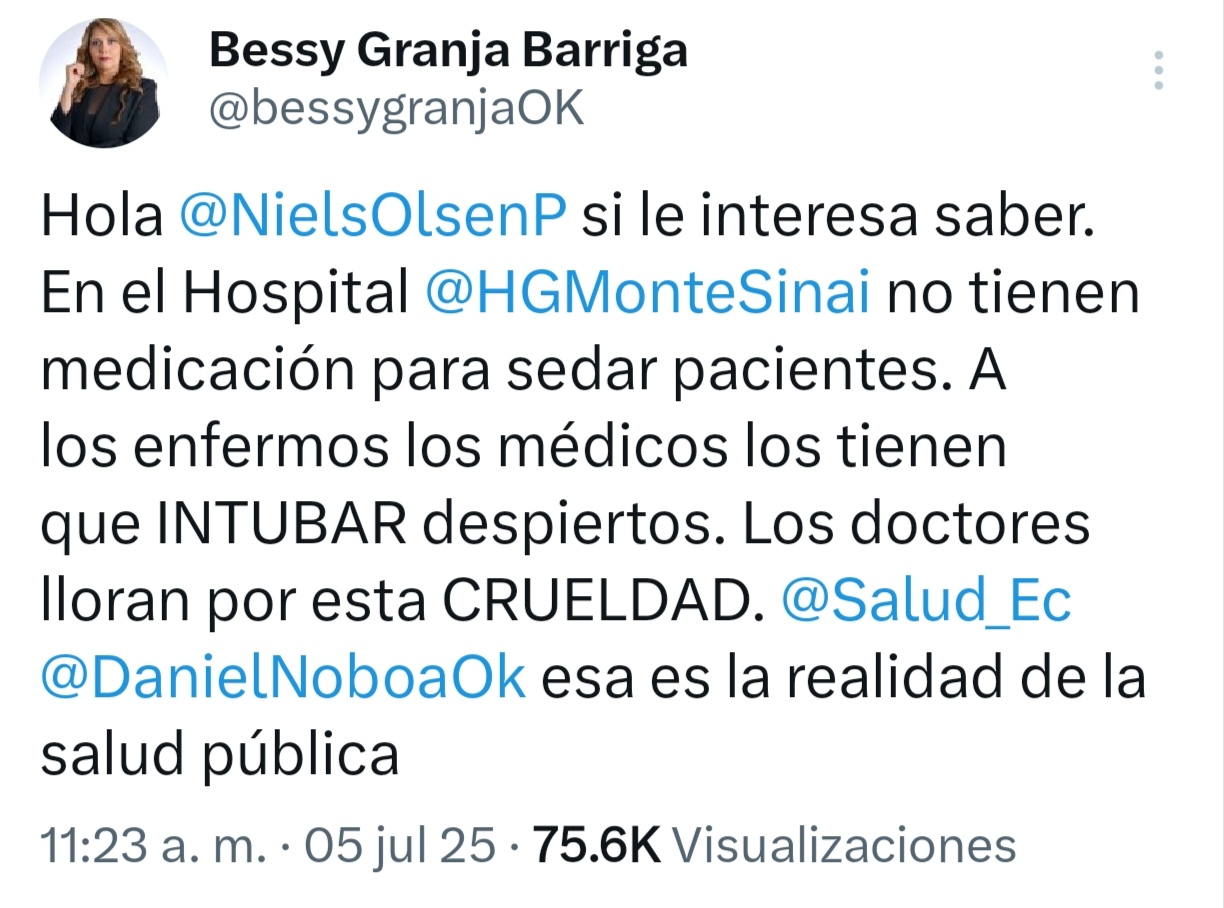Image resolution: width=1224 pixels, height=908 pixels.
Task: Click the @bessygranjaOK handle
Action: pyautogui.click(x=395, y=108)
